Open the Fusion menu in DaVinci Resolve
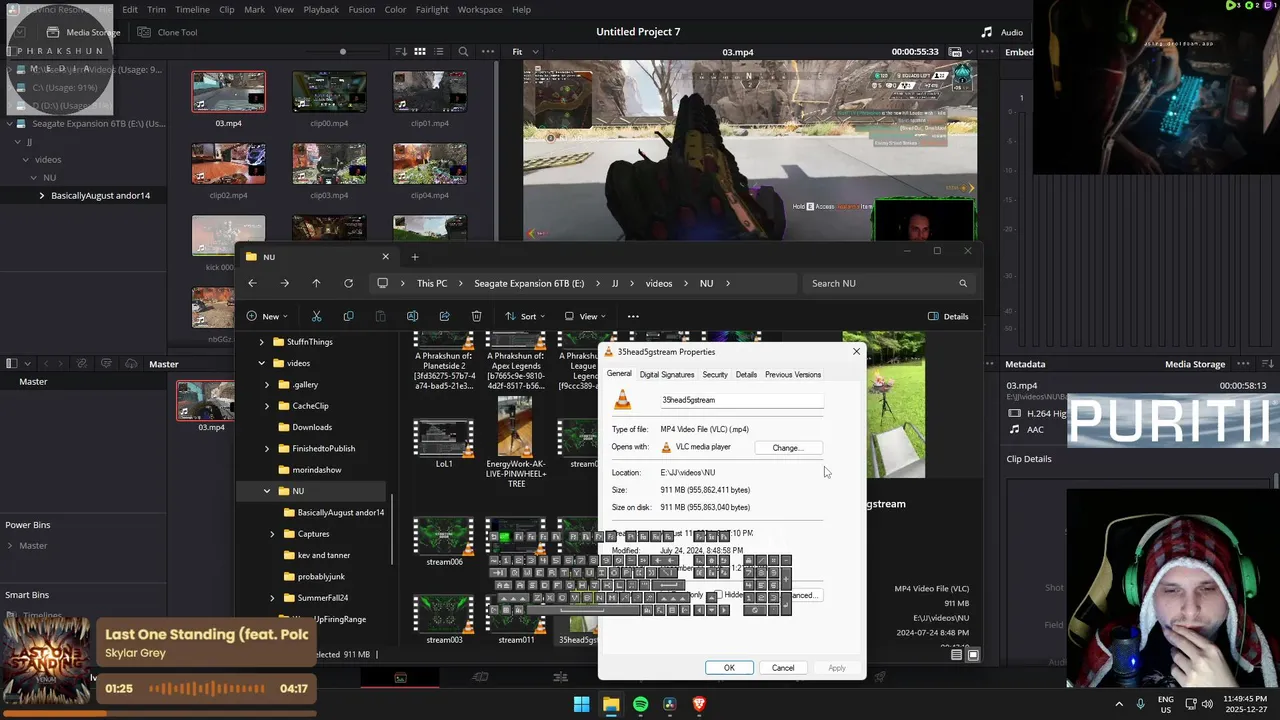Screen dimensions: 1280x720 point(362,9)
